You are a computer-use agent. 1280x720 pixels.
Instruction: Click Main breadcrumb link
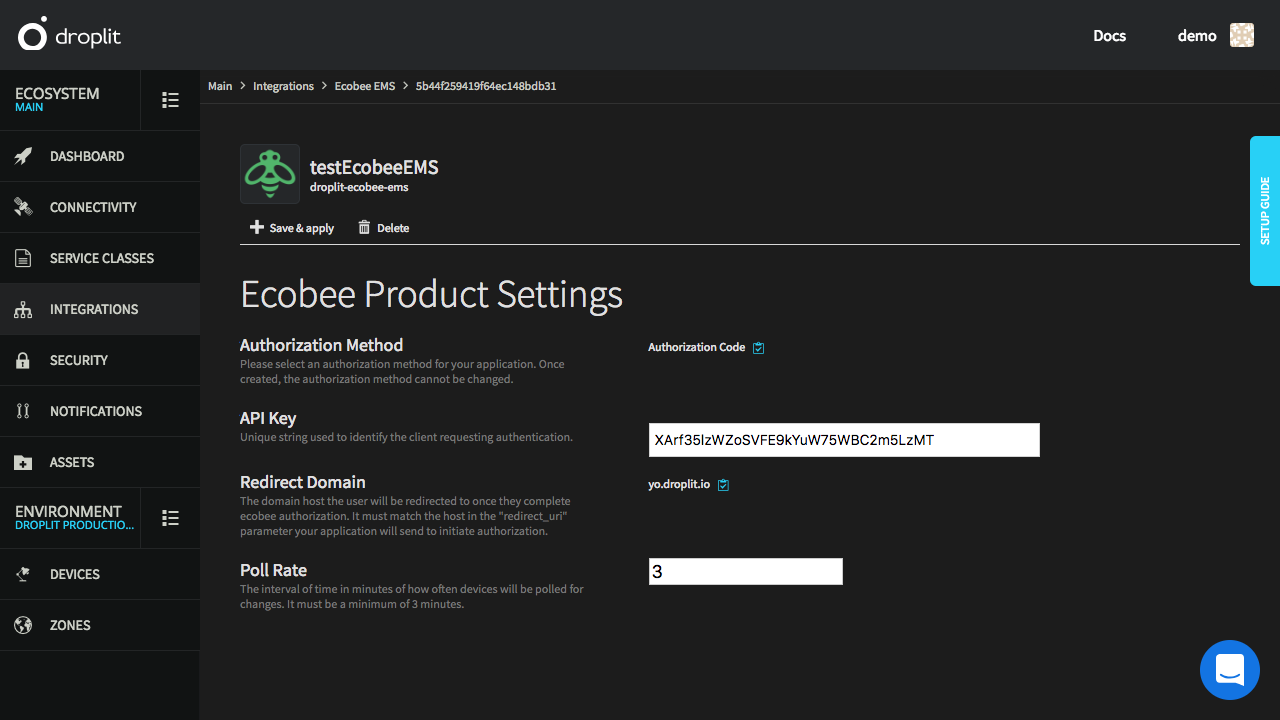[220, 86]
